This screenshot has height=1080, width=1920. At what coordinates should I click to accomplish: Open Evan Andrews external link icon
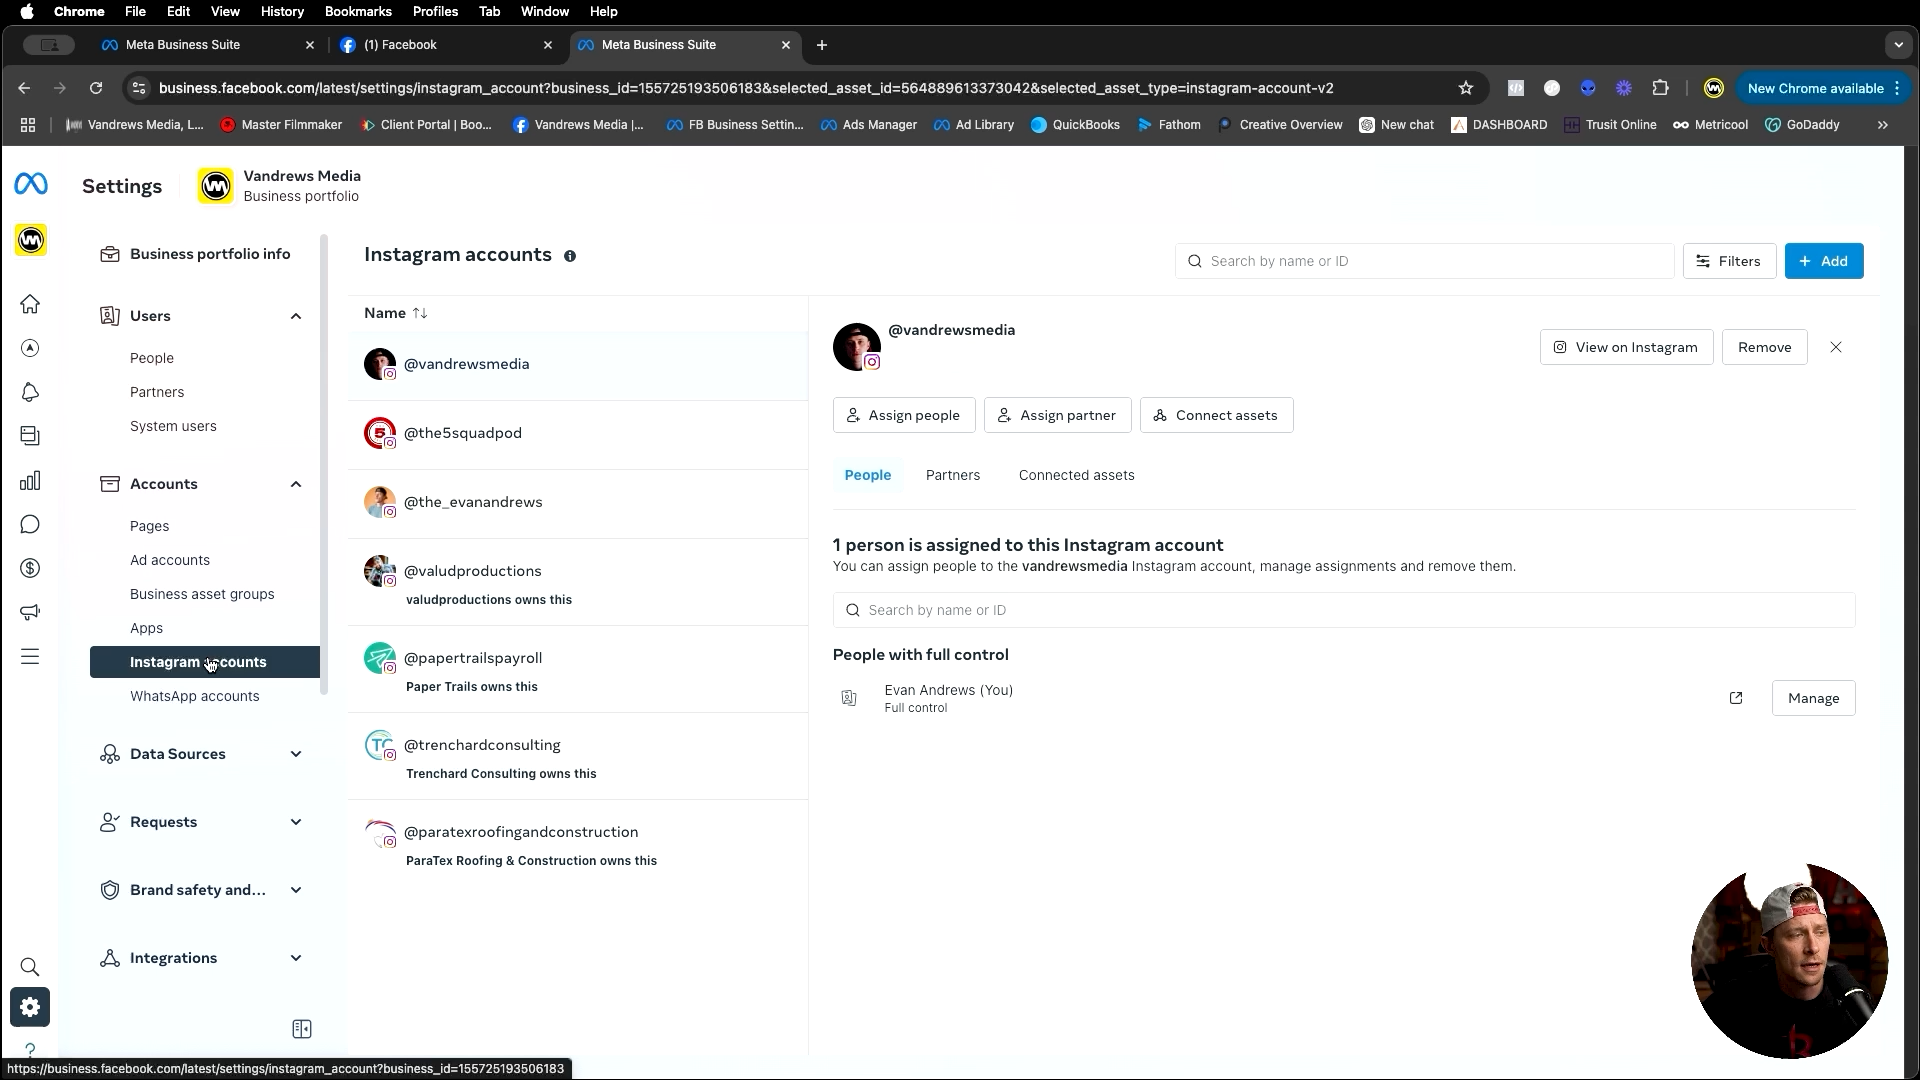pos(1736,698)
